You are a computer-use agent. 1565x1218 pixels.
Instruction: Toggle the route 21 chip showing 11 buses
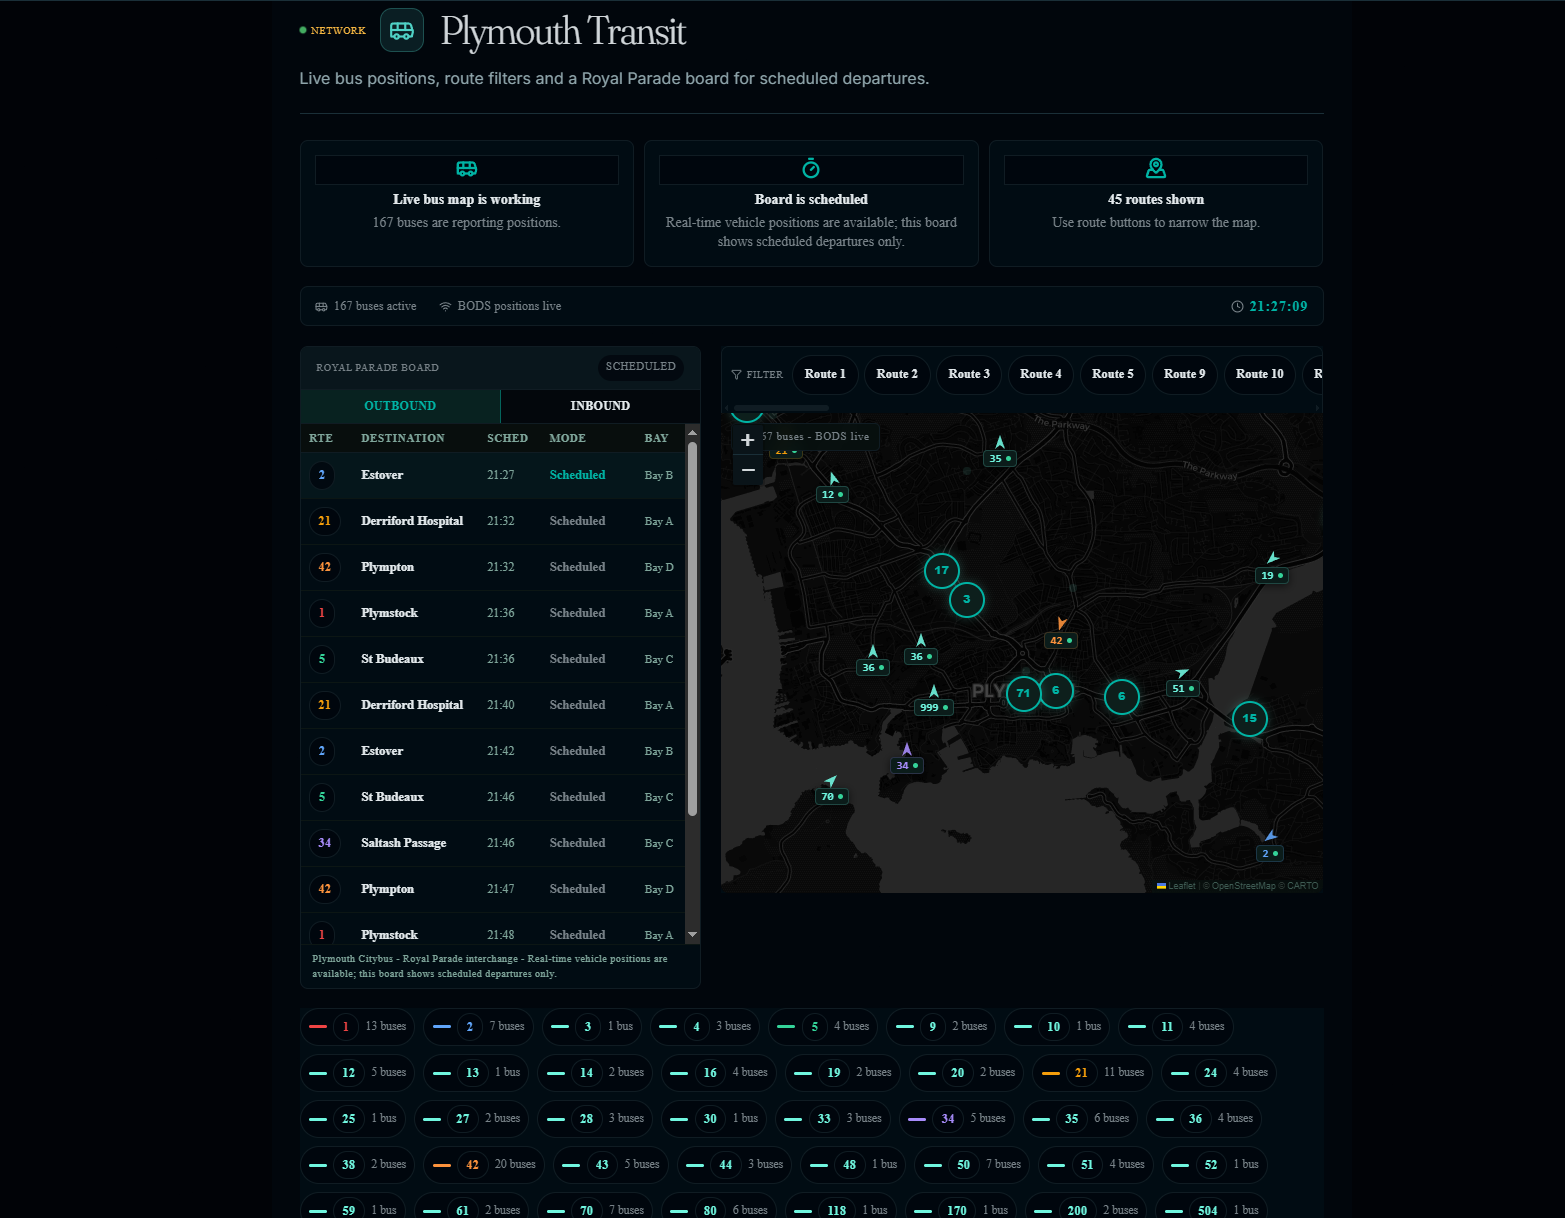coord(1093,1072)
